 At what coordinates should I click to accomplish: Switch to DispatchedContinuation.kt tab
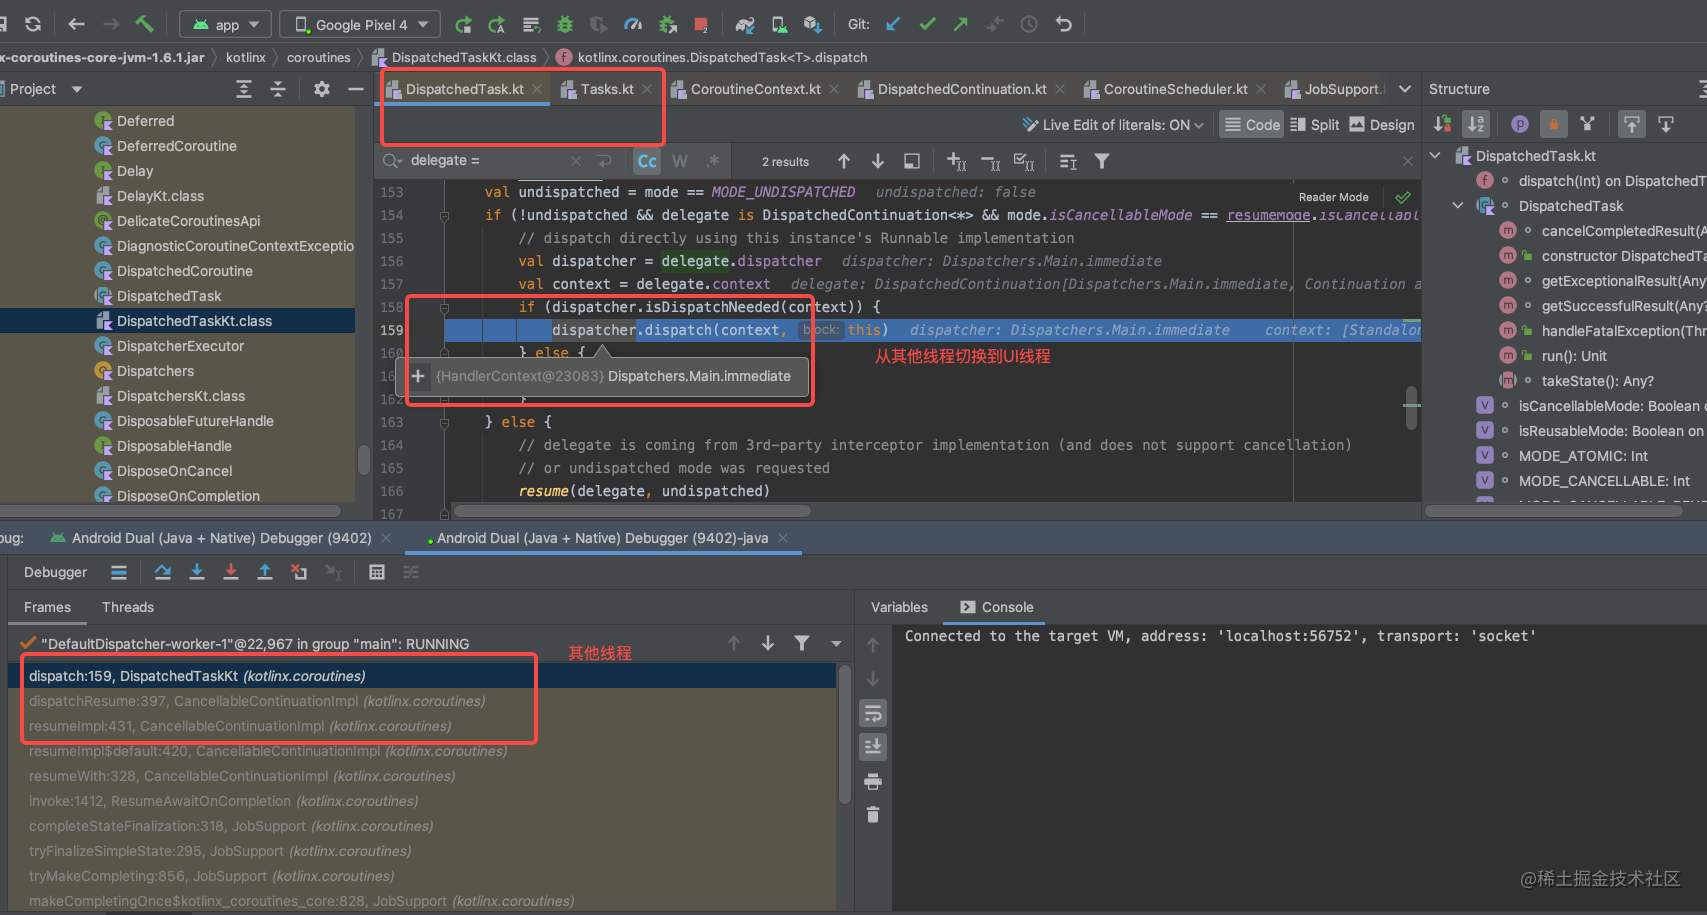pos(961,89)
